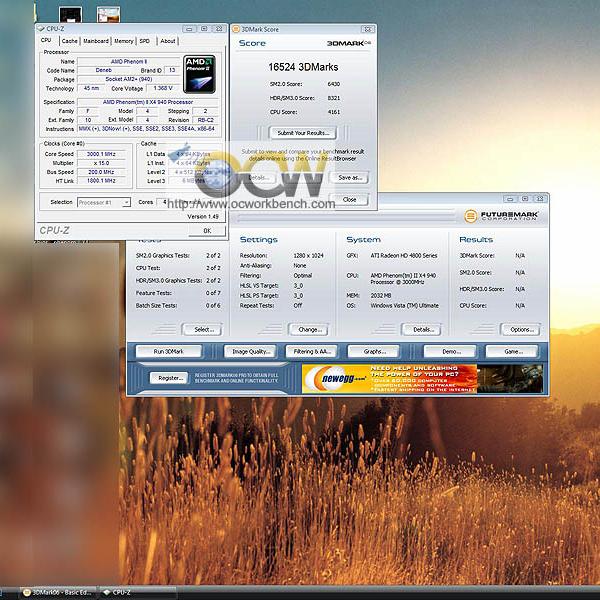Click the 3DMark Score title bar icon
Viewport: 600px width, 600px height.
pyautogui.click(x=236, y=29)
